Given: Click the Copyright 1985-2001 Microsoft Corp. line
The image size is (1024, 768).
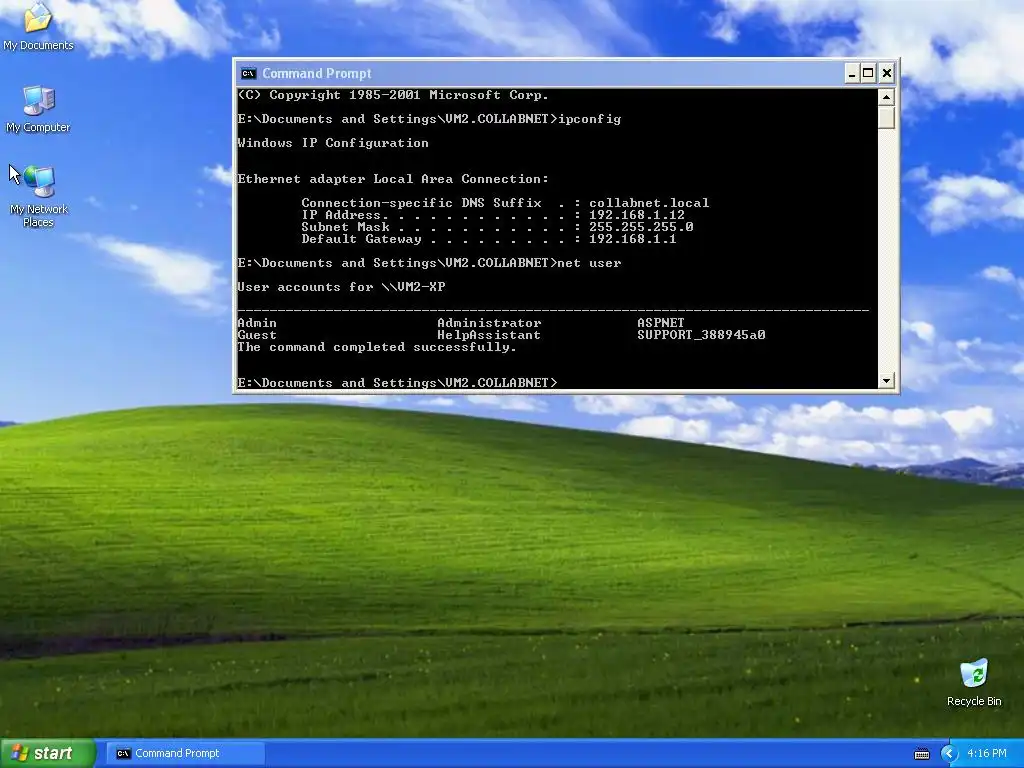Looking at the screenshot, I should coord(393,95).
